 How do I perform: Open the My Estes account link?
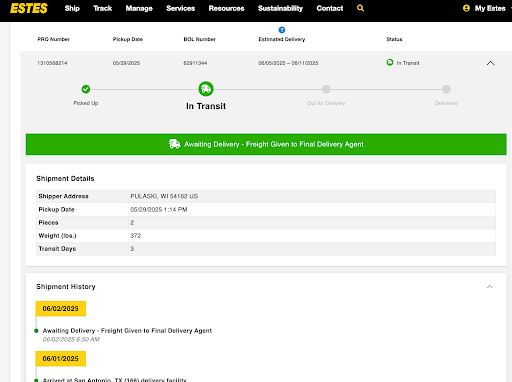(x=490, y=8)
